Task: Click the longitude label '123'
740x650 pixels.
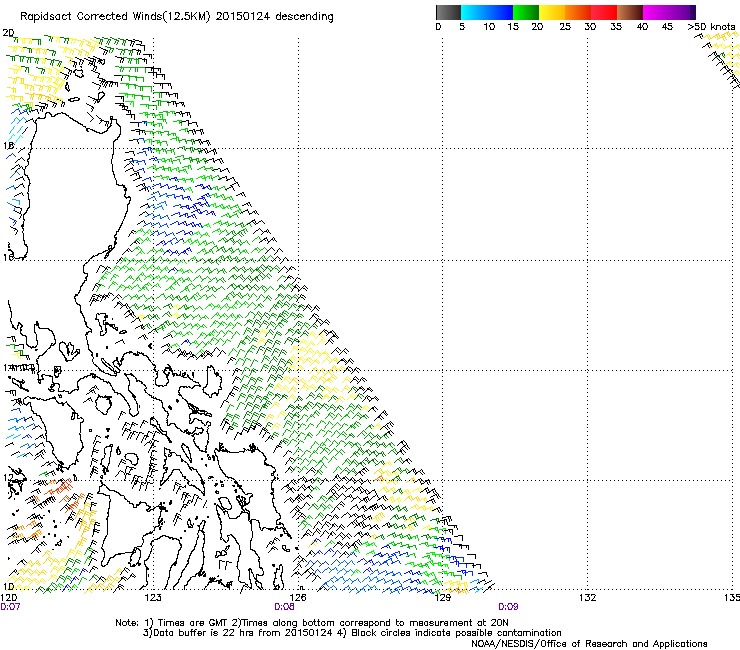Action: [x=153, y=598]
